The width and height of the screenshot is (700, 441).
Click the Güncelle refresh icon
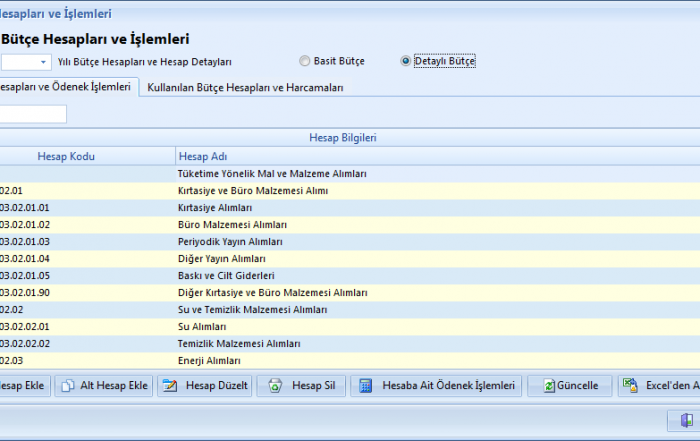click(548, 386)
